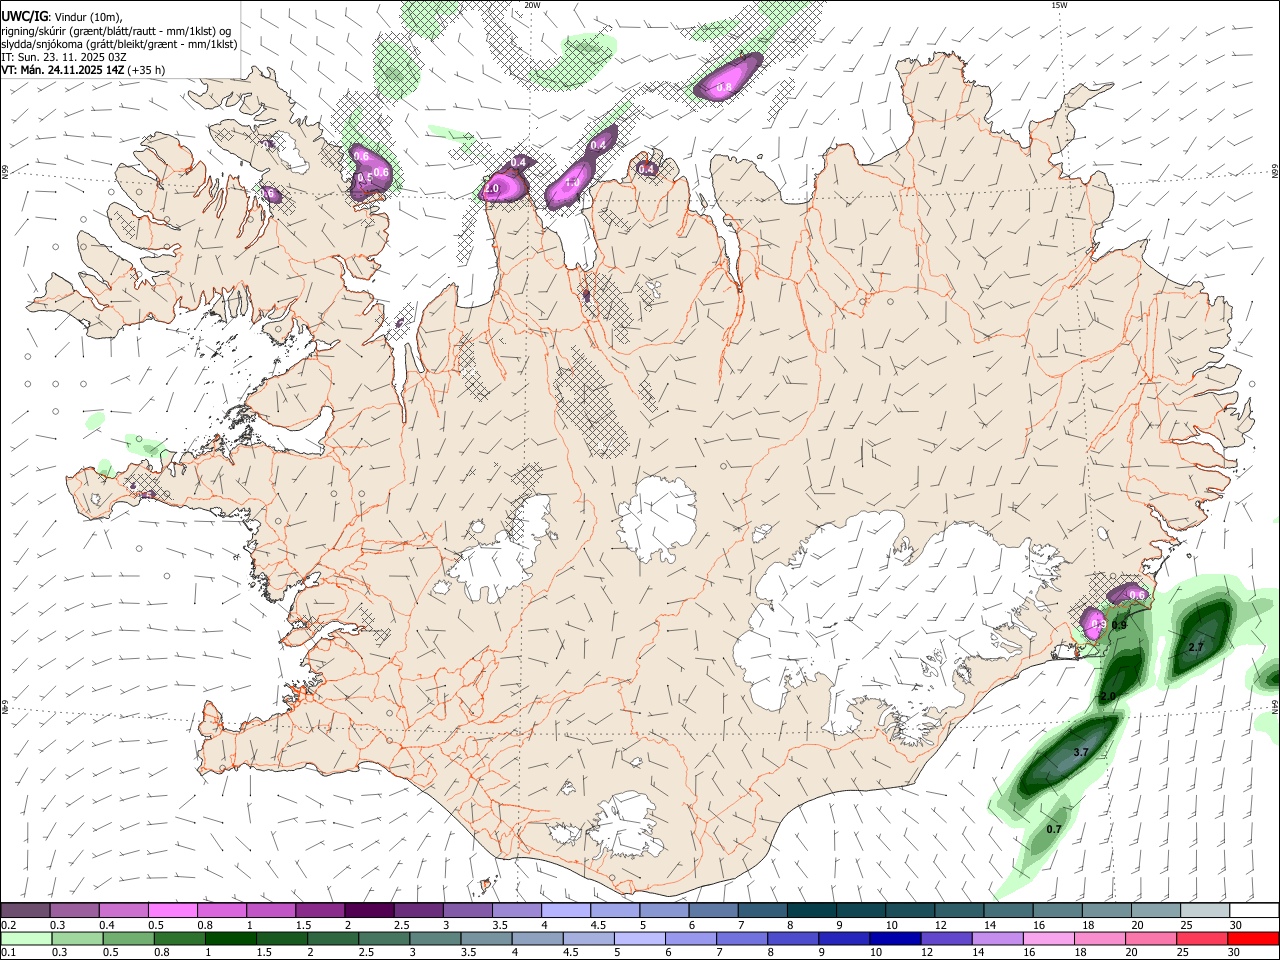Viewport: 1280px width, 960px height.
Task: Click the 3.7 rainfall value label
Action: point(1080,752)
